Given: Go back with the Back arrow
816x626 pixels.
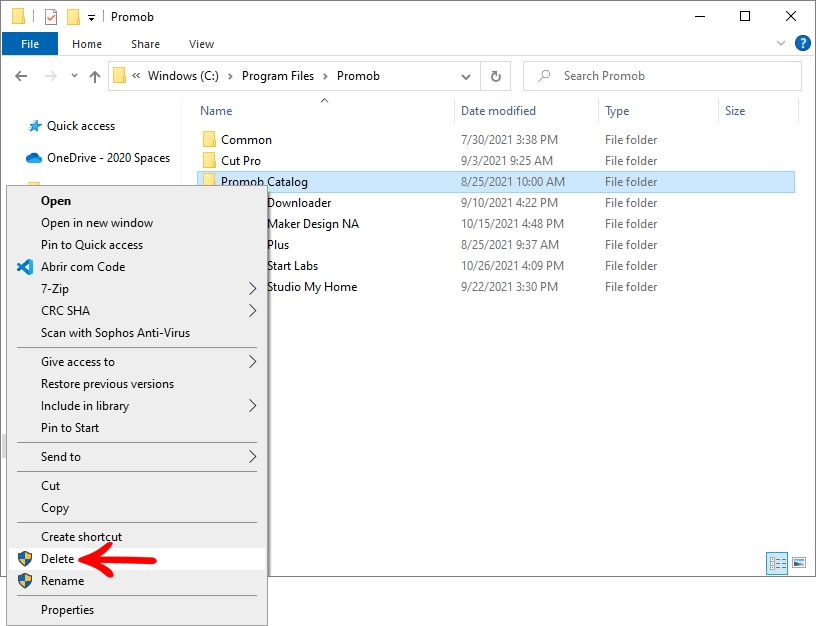Looking at the screenshot, I should click(21, 76).
